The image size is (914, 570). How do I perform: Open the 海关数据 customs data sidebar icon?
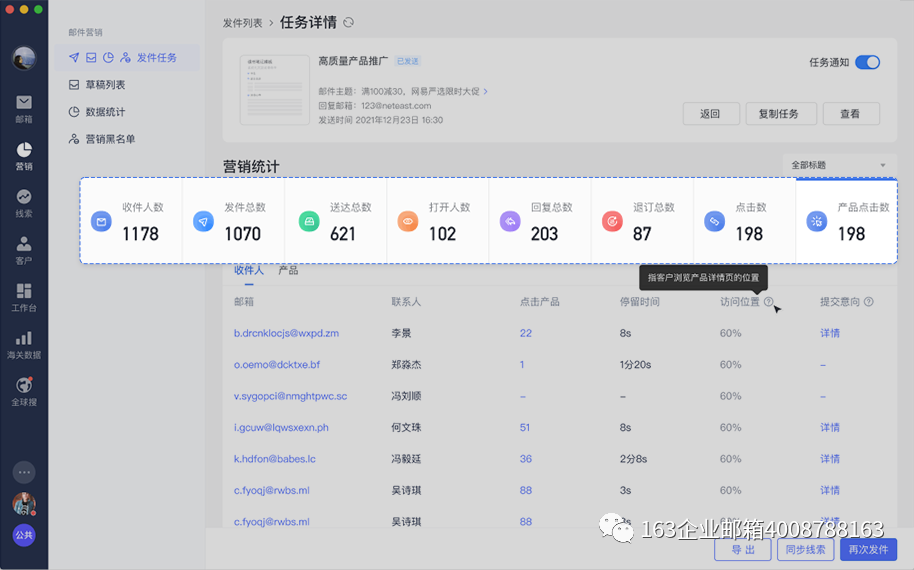pyautogui.click(x=24, y=344)
